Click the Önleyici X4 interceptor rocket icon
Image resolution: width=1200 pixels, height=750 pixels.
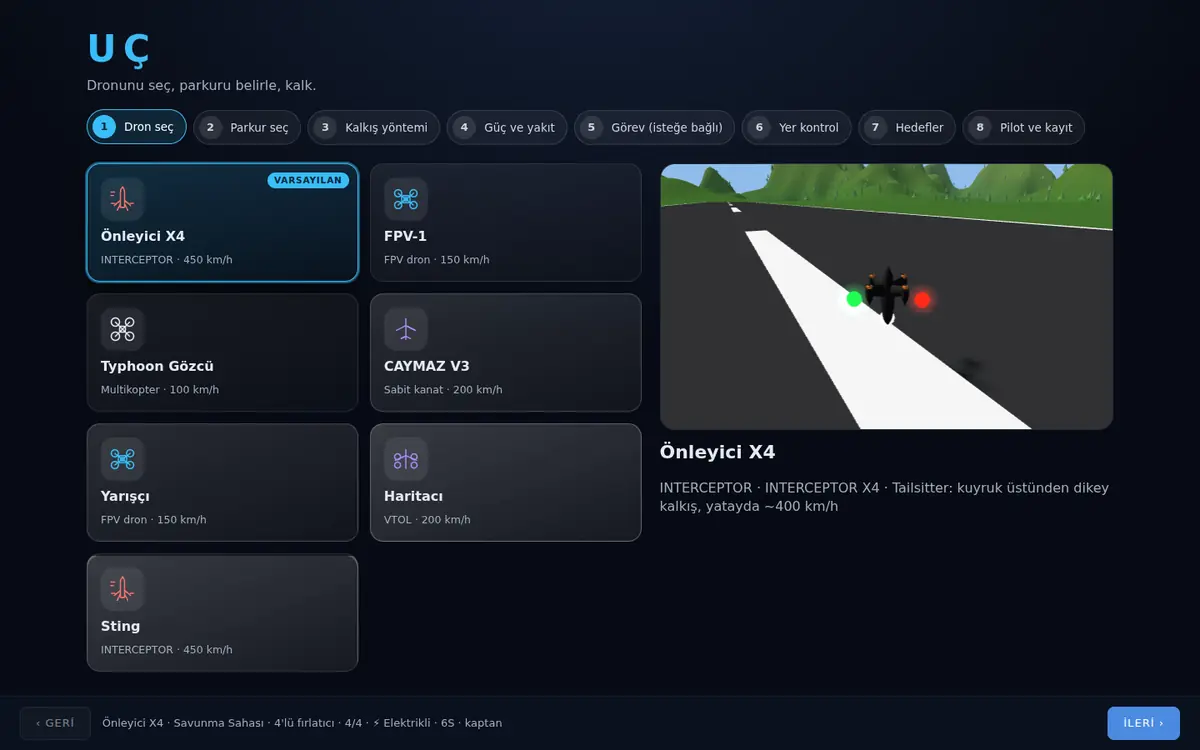[x=122, y=199]
